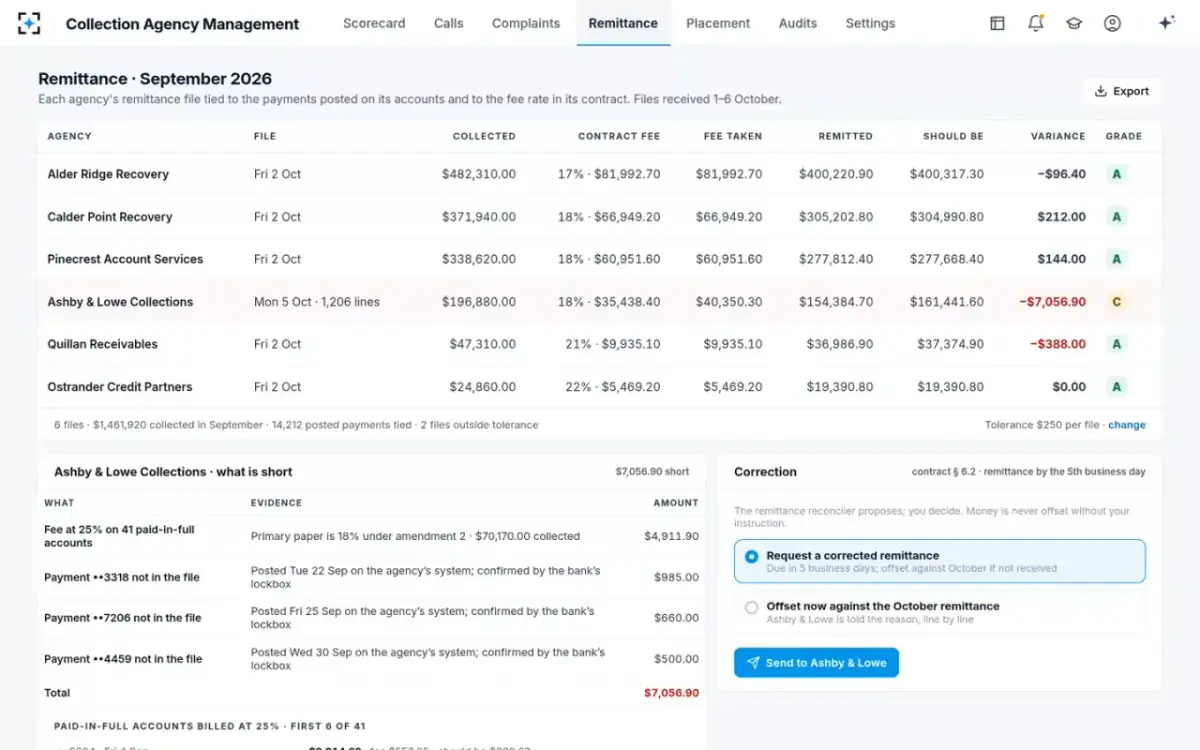Select Ashby & Lowe Collections row
The image size is (1200, 750).
click(x=600, y=302)
